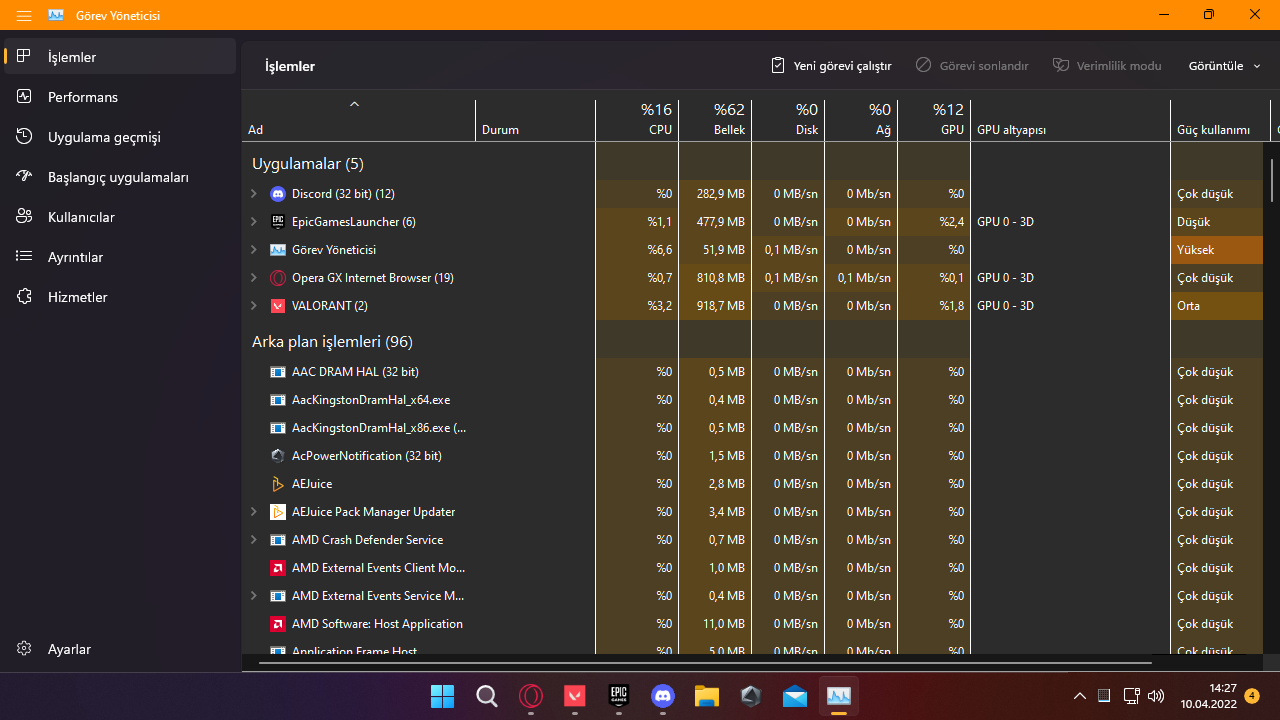Select the Uygulamalar (5) group heading
1280x720 pixels.
point(308,164)
